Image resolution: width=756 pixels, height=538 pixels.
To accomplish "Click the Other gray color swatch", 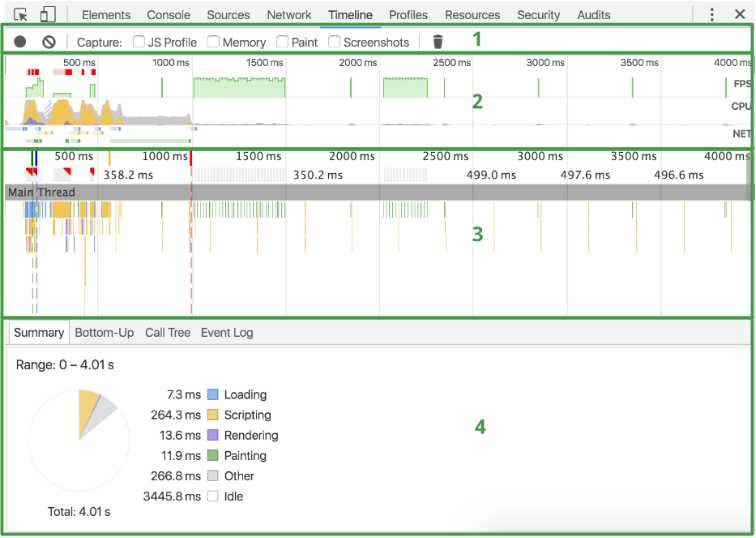I will (x=213, y=476).
